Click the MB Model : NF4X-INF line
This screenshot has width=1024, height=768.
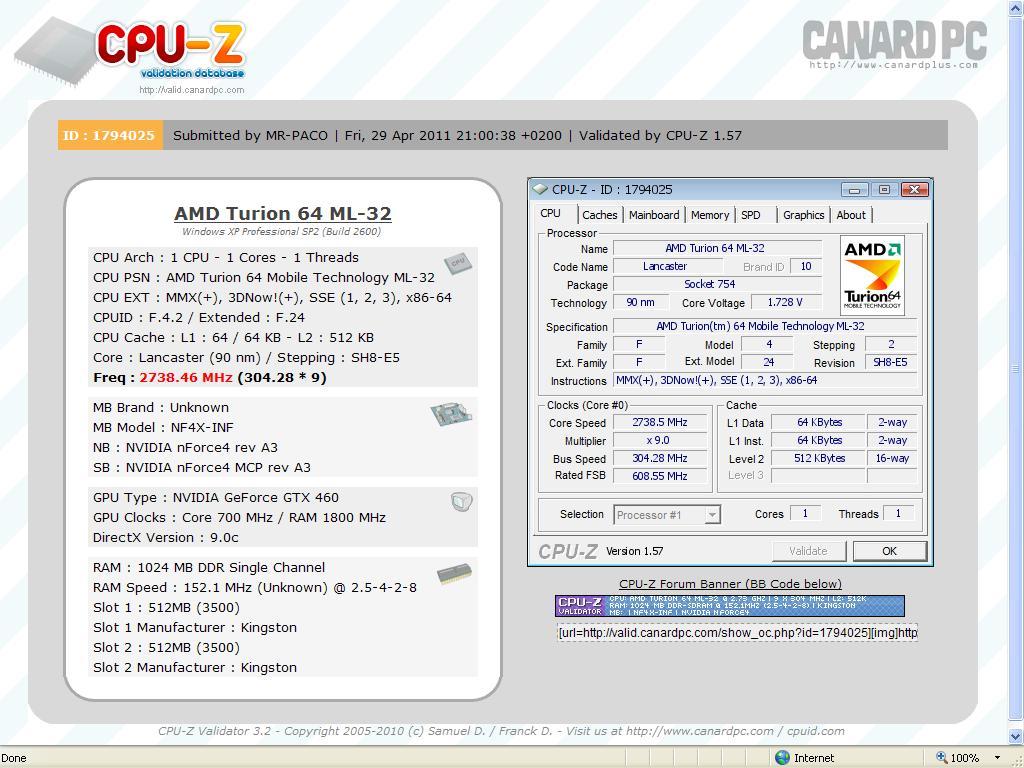tap(163, 427)
